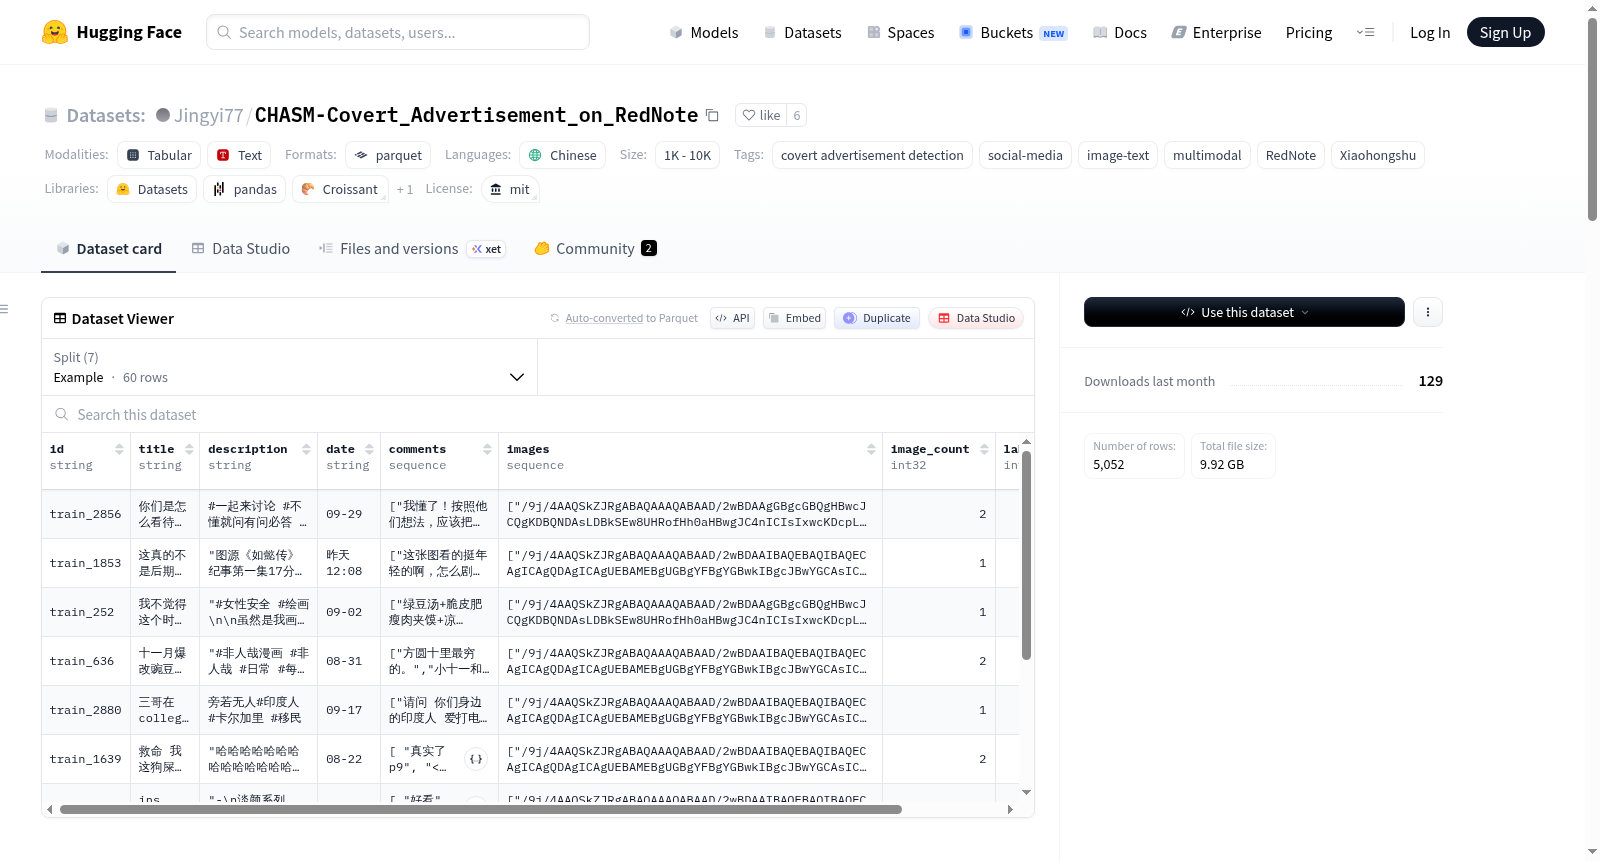Open the Jingyi77 author profile

(208, 115)
